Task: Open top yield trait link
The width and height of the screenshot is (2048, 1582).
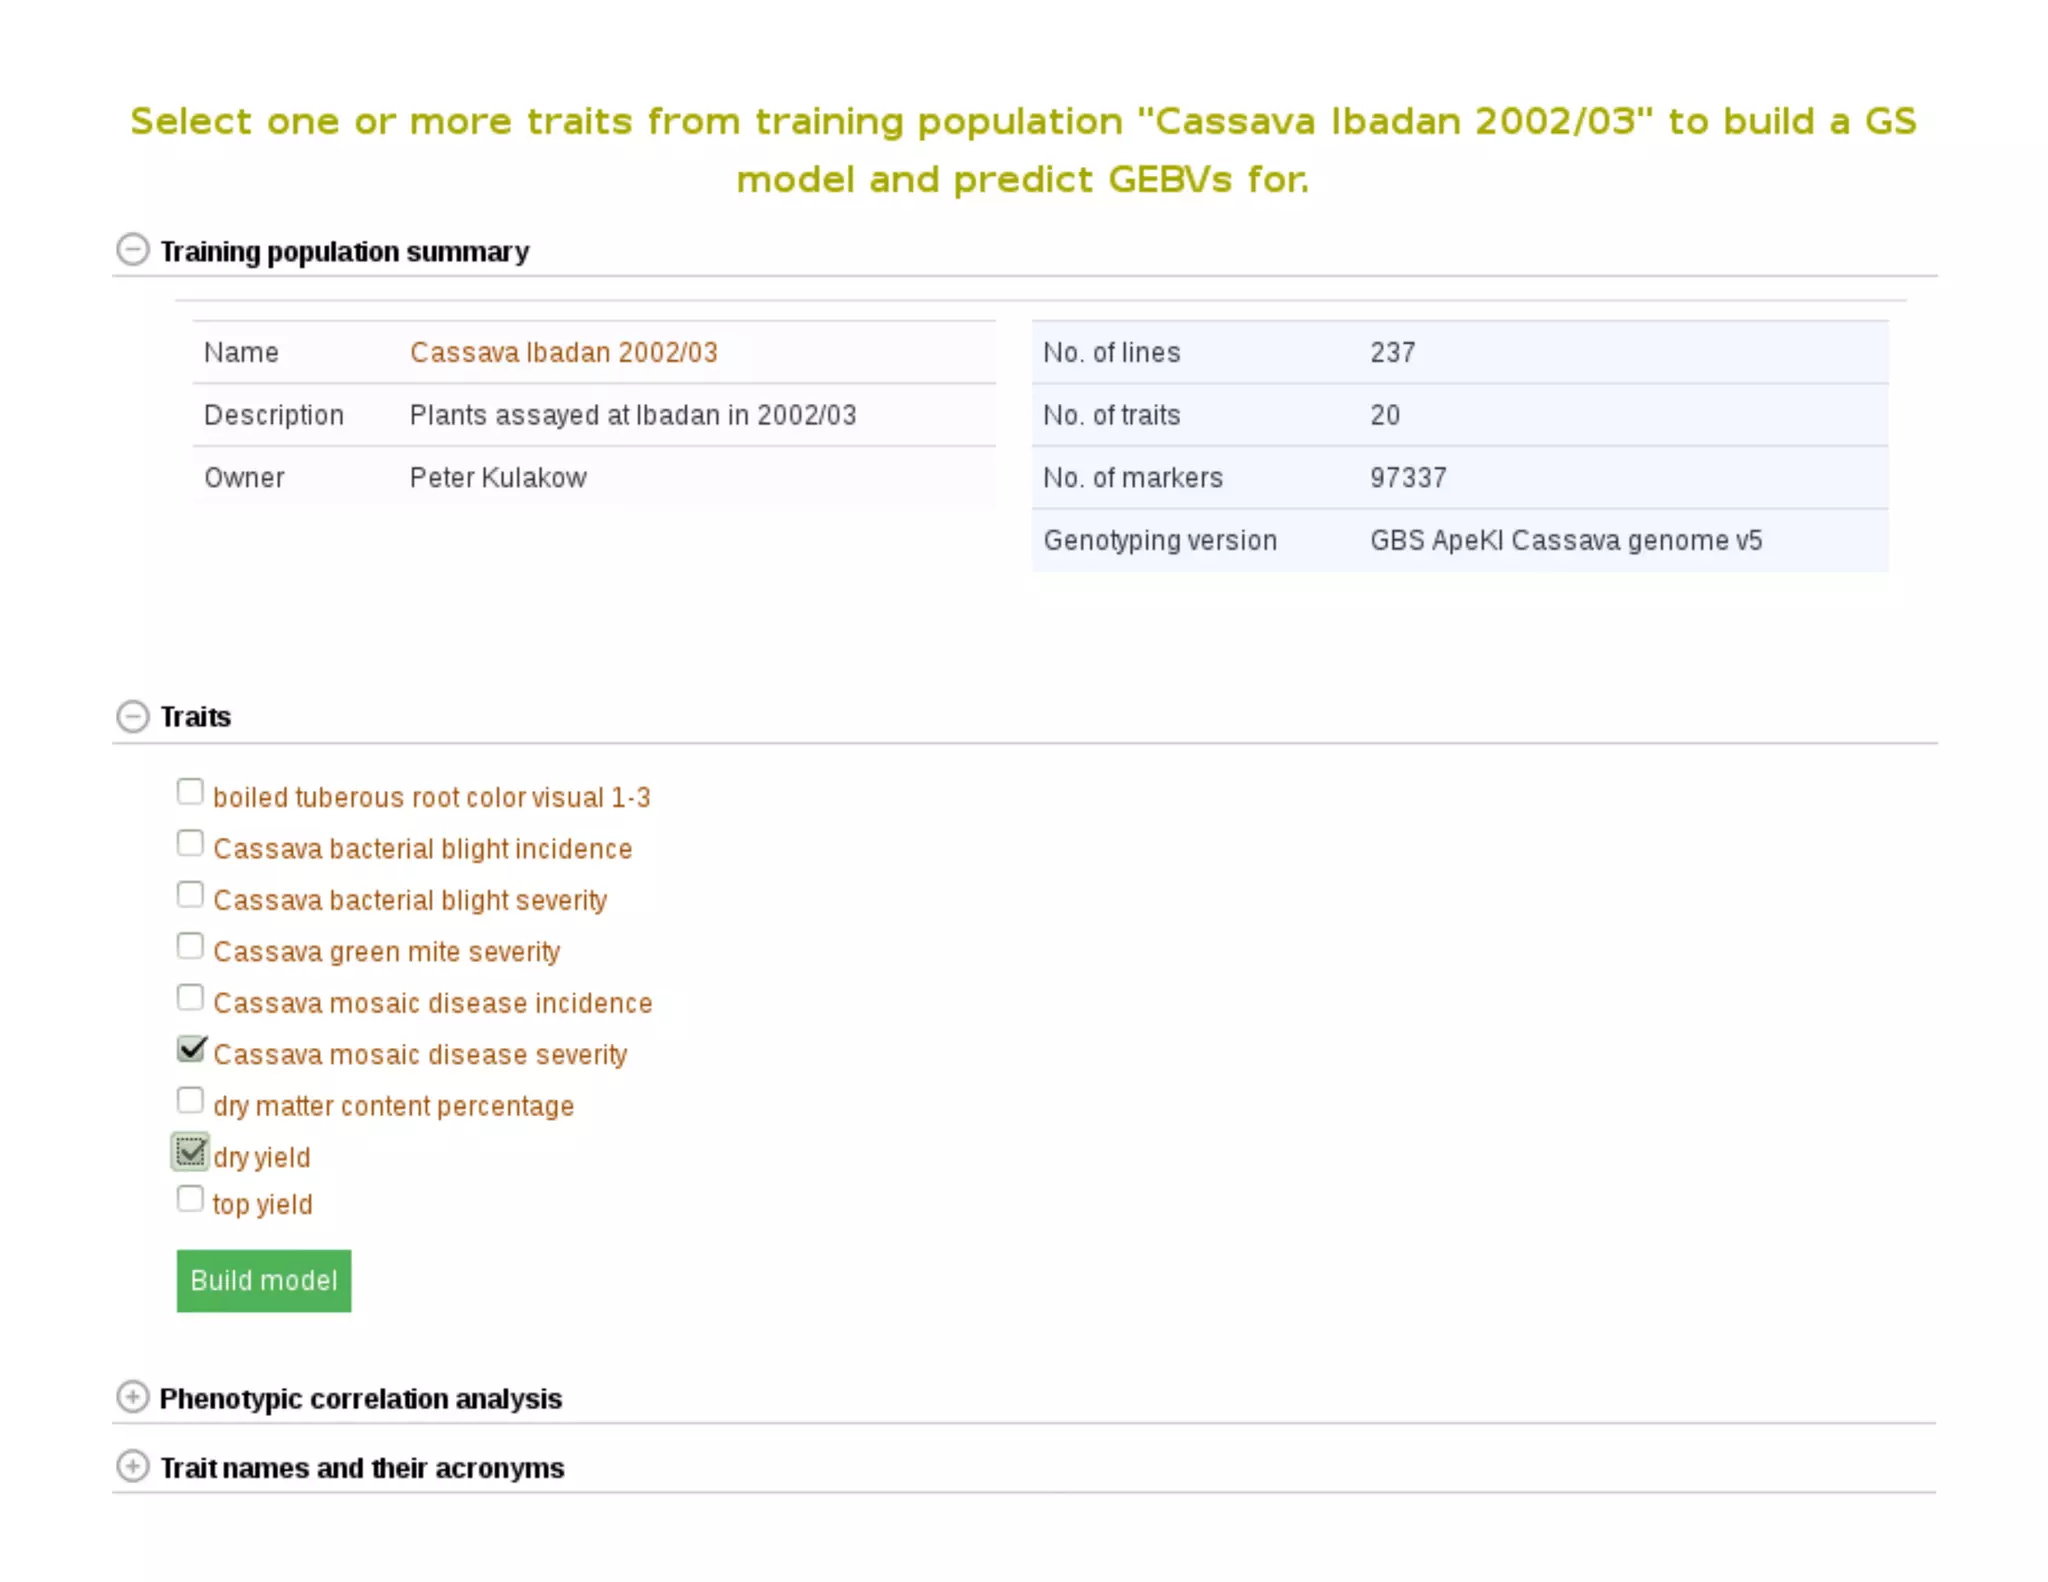Action: [262, 1204]
